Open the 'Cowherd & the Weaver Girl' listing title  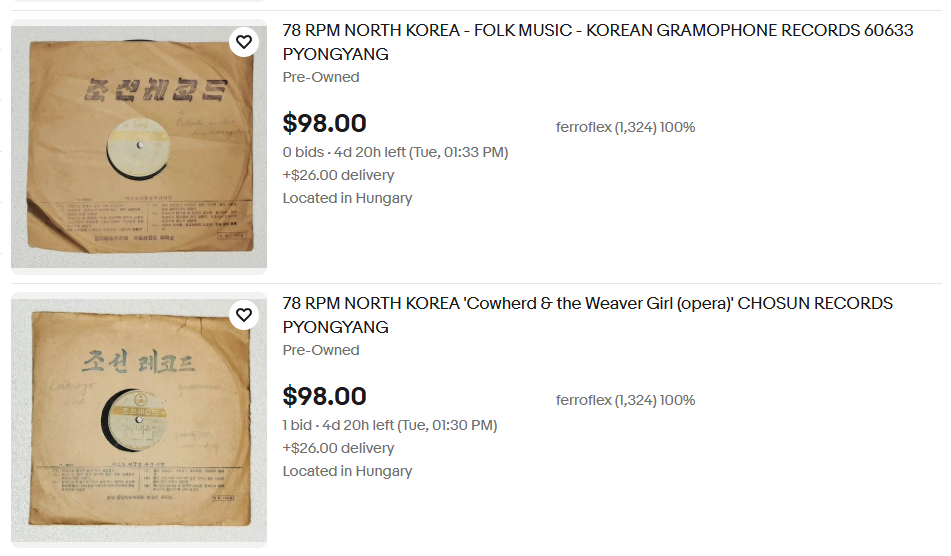[x=587, y=304]
